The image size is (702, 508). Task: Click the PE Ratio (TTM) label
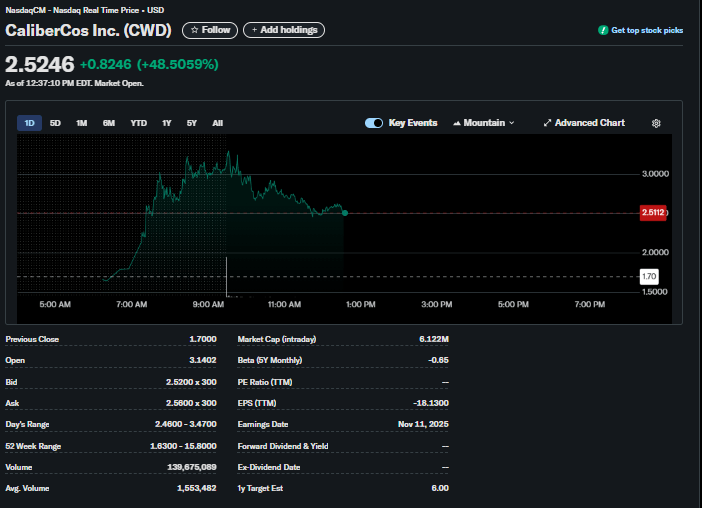[x=265, y=382]
